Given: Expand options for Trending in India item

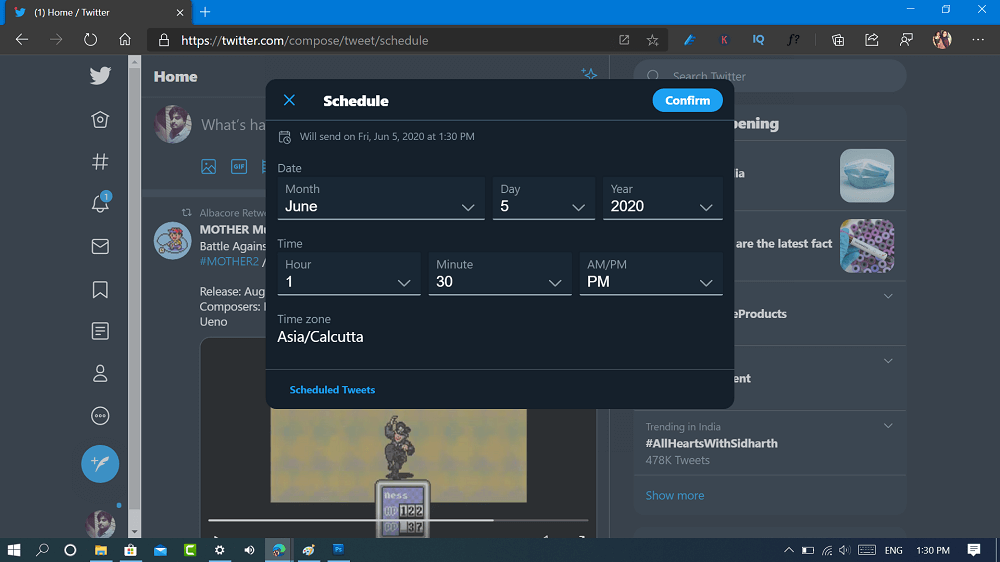Looking at the screenshot, I should tap(888, 425).
